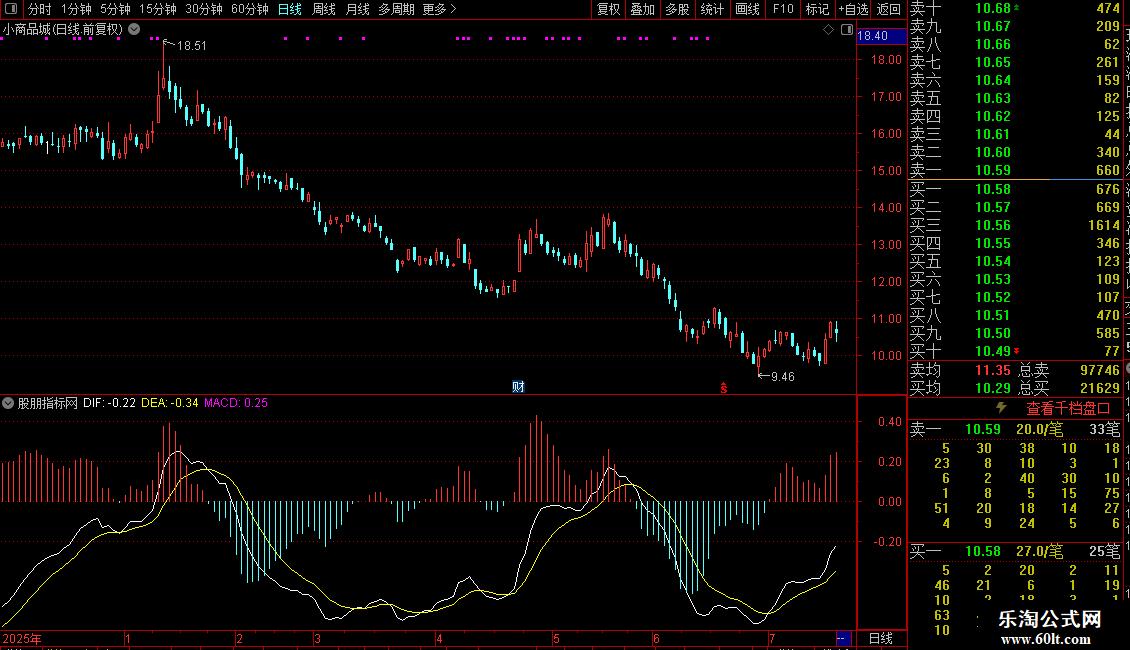Click the panel layout icon above price axis
This screenshot has height=650, width=1130.
(x=847, y=30)
